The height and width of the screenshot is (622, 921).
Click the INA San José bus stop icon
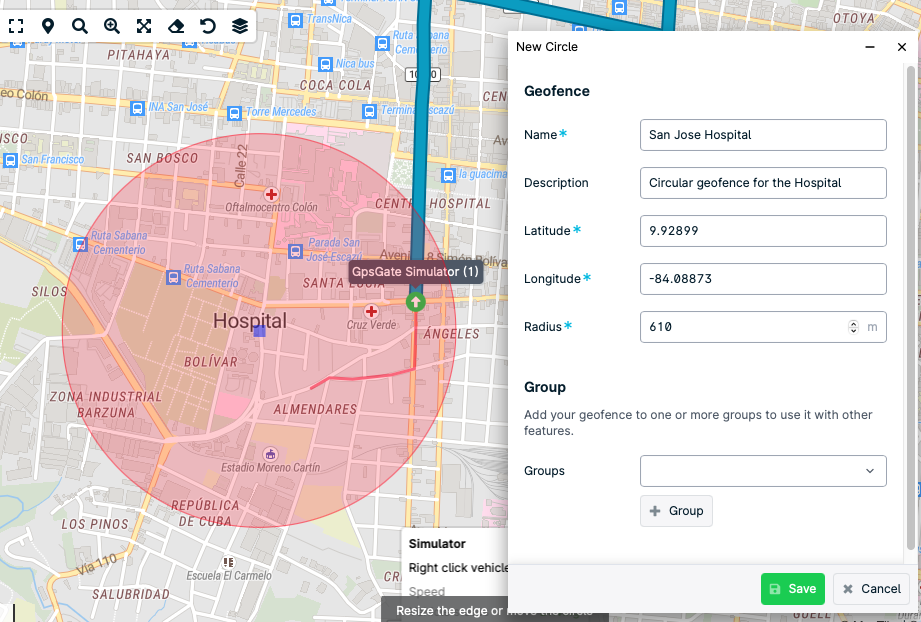click(137, 108)
